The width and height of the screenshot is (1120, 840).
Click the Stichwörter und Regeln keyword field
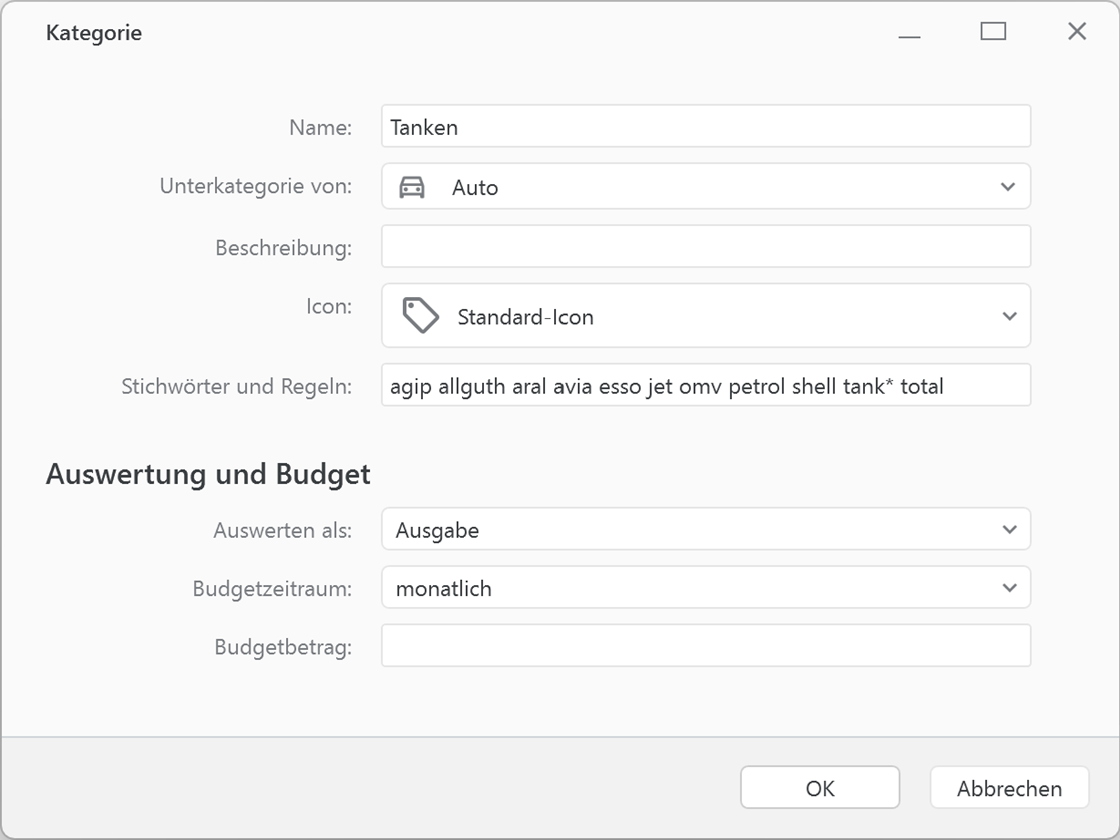click(x=705, y=385)
